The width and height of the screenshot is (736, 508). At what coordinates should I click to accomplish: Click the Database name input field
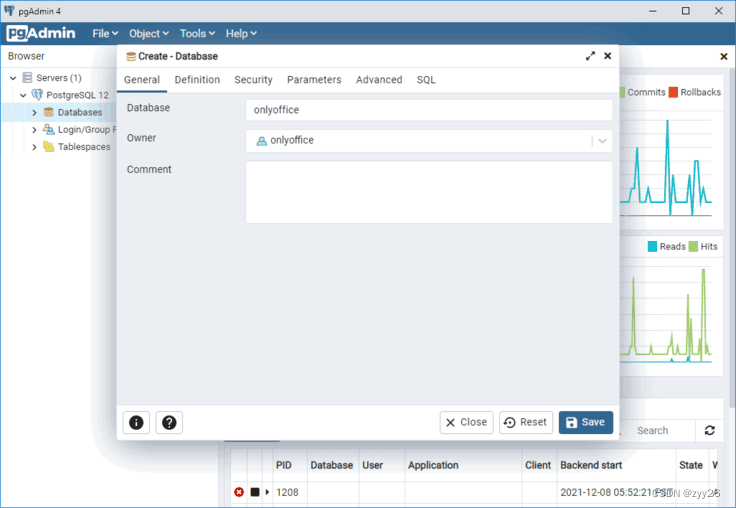click(x=429, y=110)
